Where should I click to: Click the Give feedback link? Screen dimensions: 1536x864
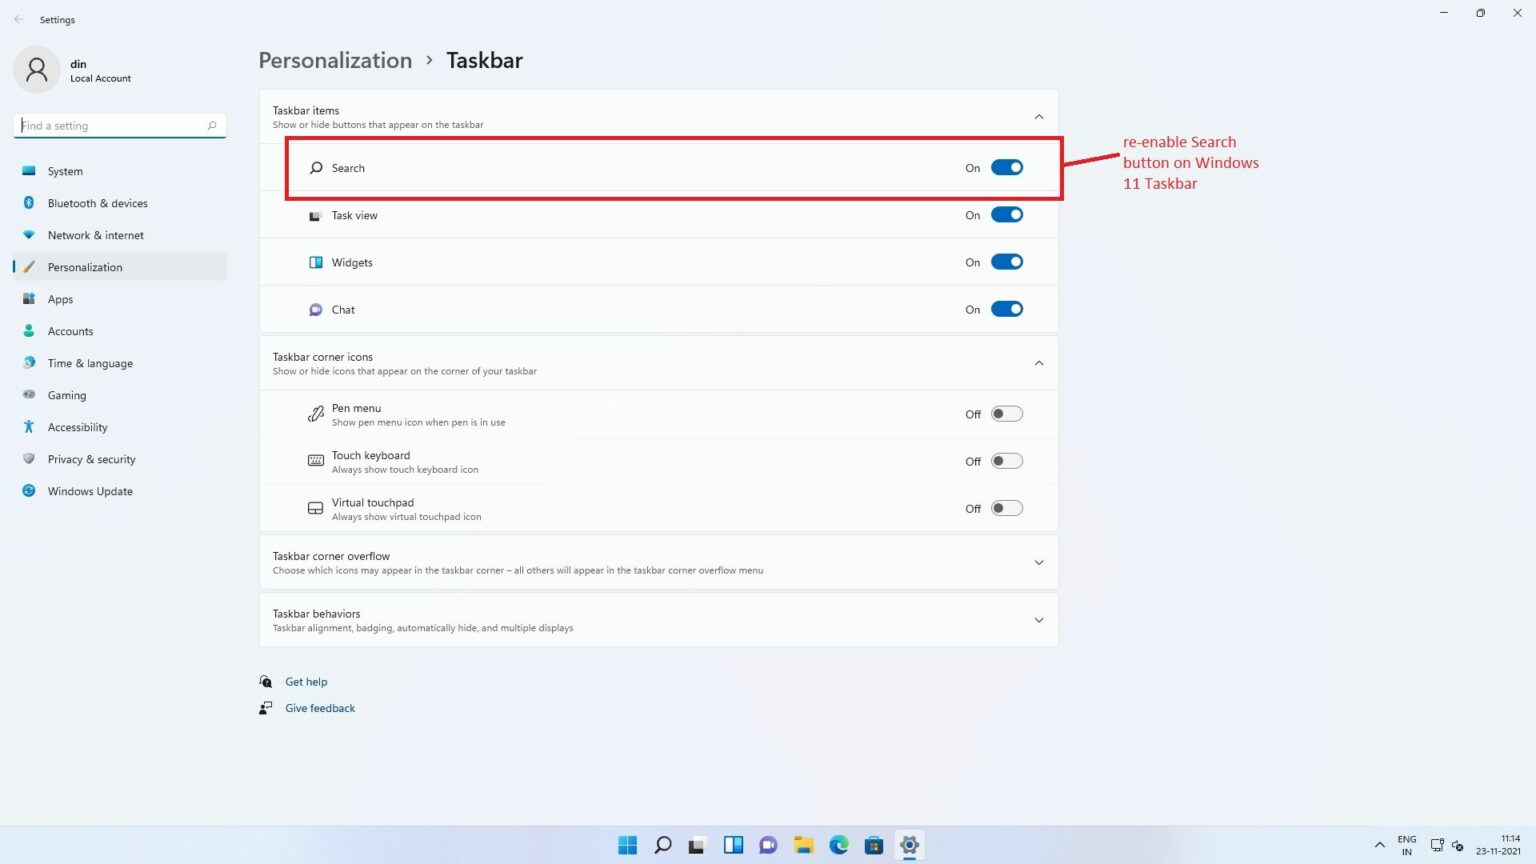[x=320, y=708]
